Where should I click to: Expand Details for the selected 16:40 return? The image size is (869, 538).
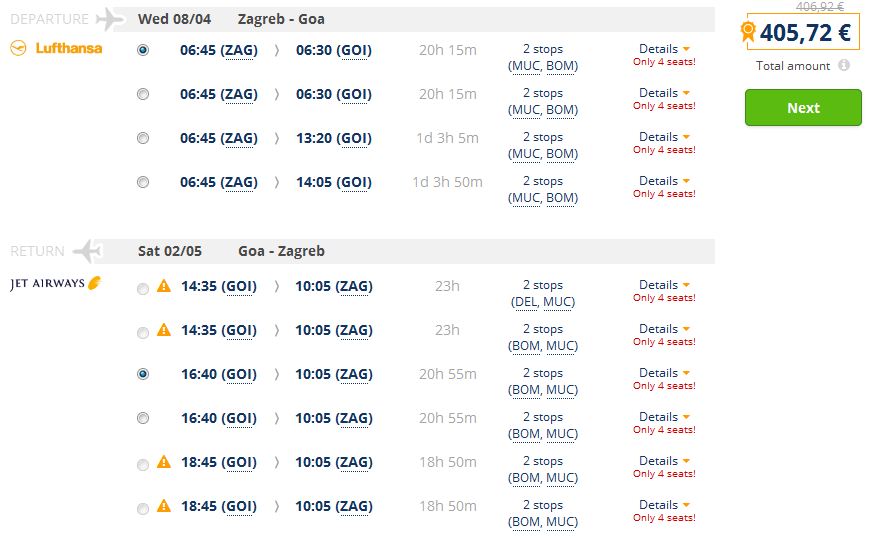coord(664,373)
